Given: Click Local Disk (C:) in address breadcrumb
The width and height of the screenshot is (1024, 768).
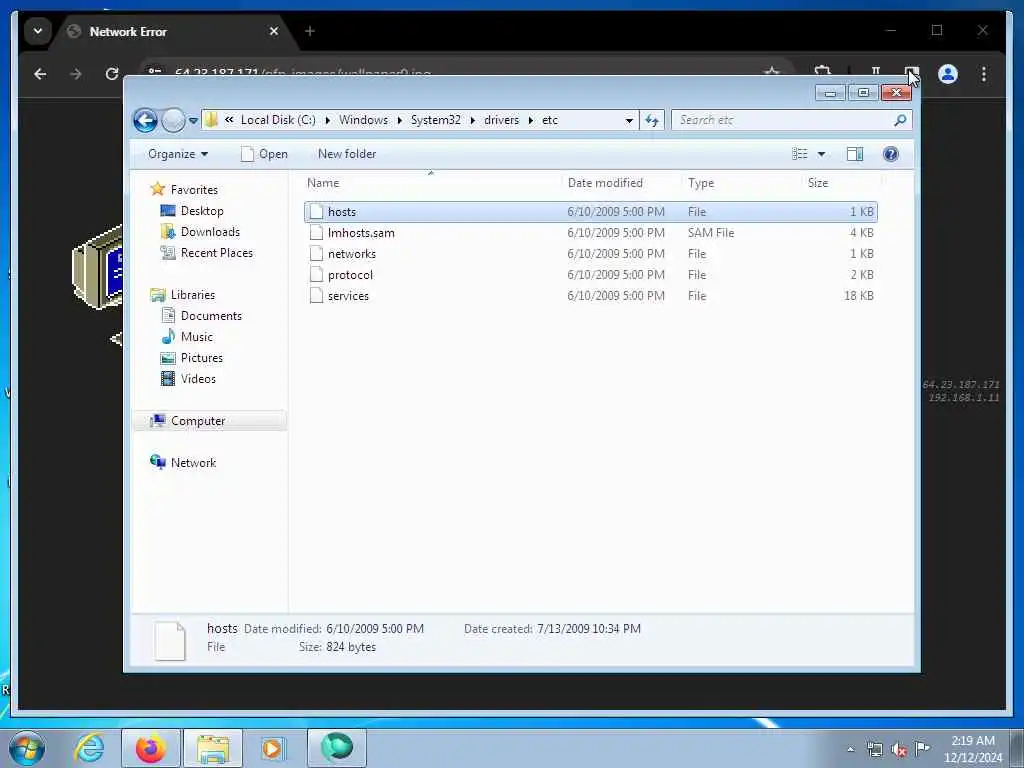Looking at the screenshot, I should (278, 120).
